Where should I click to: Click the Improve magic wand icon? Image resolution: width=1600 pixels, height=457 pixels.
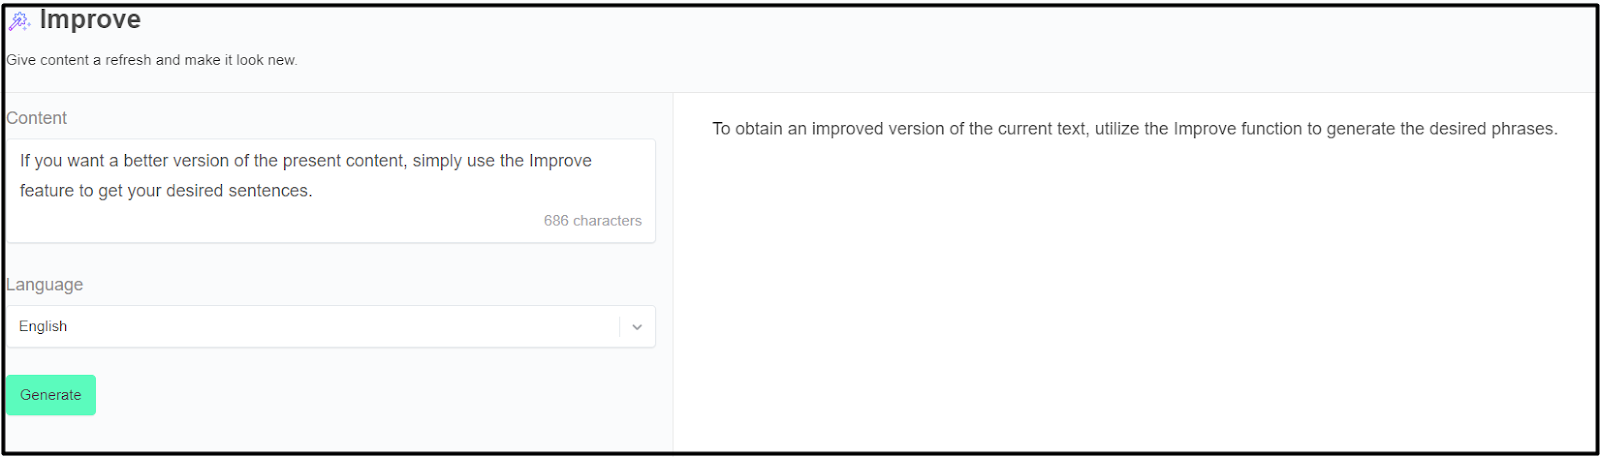(19, 20)
